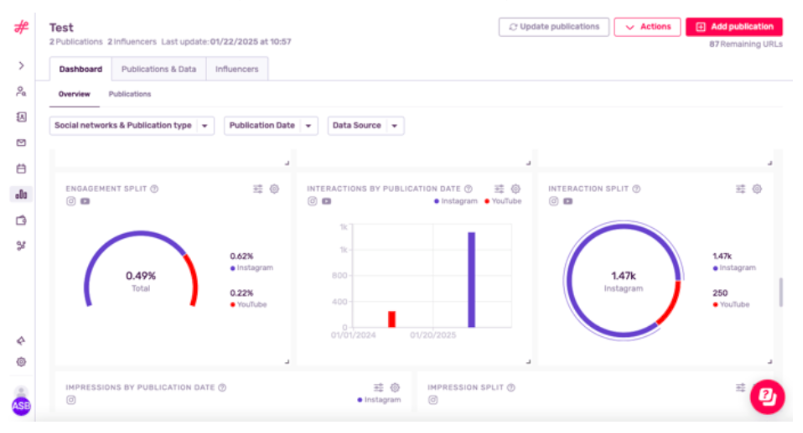Open Engagement Split filter sliders icon
Viewport: 803px width, 433px height.
pyautogui.click(x=258, y=189)
